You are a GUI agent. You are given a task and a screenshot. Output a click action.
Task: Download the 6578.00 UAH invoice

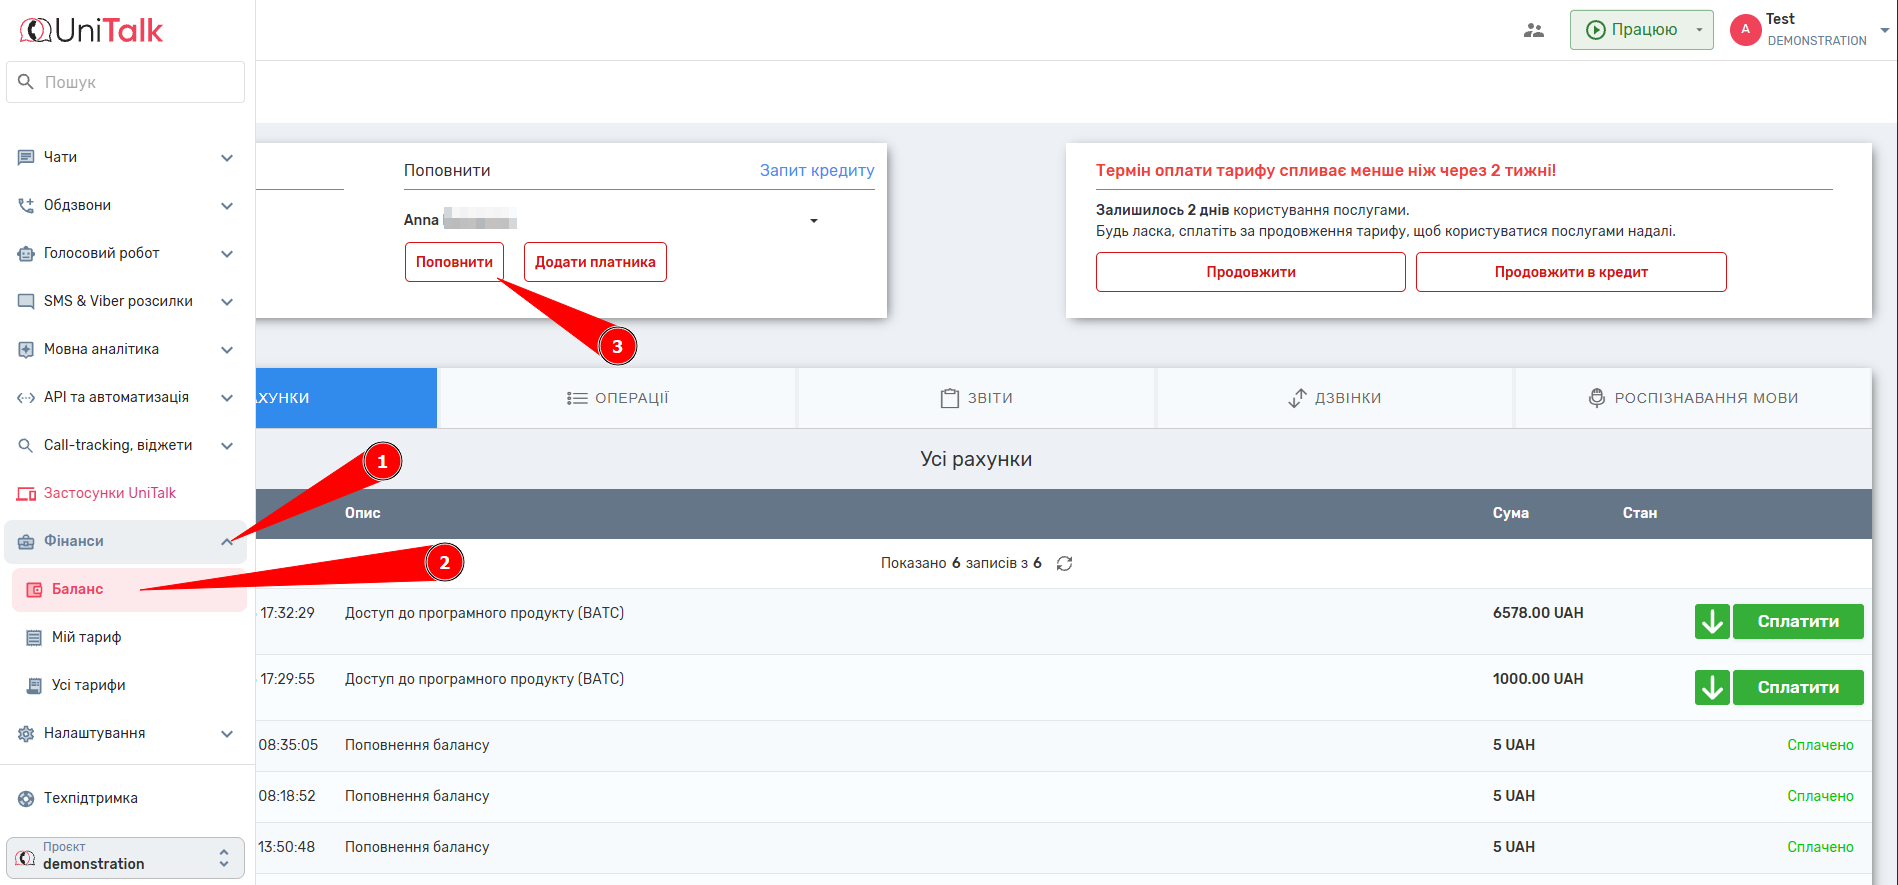(x=1711, y=621)
